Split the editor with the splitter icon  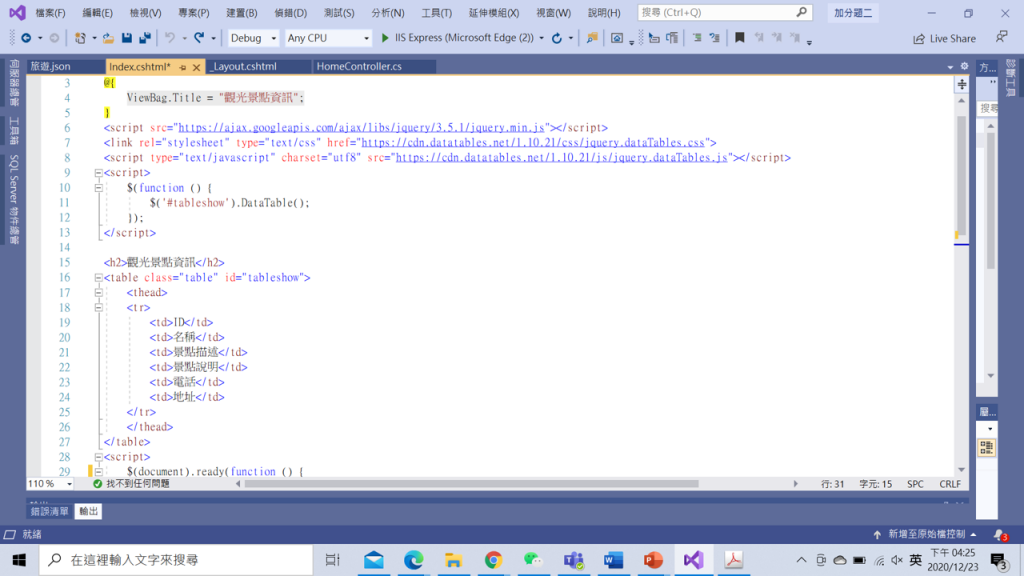coord(962,84)
